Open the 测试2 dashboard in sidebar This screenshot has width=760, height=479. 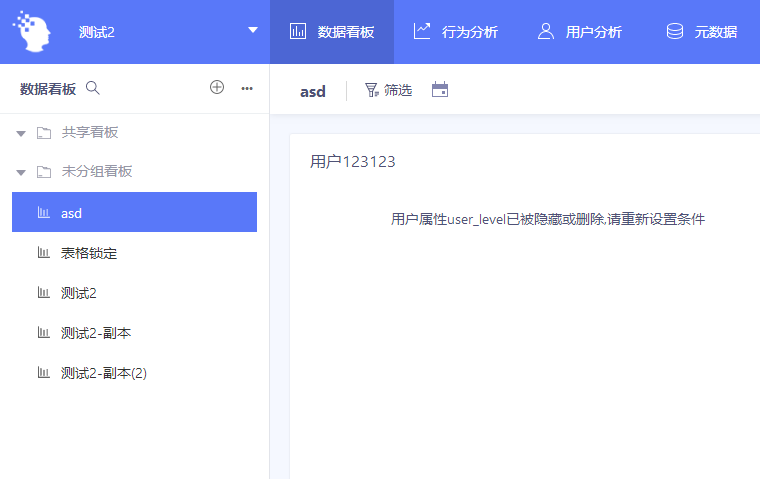pyautogui.click(x=78, y=293)
